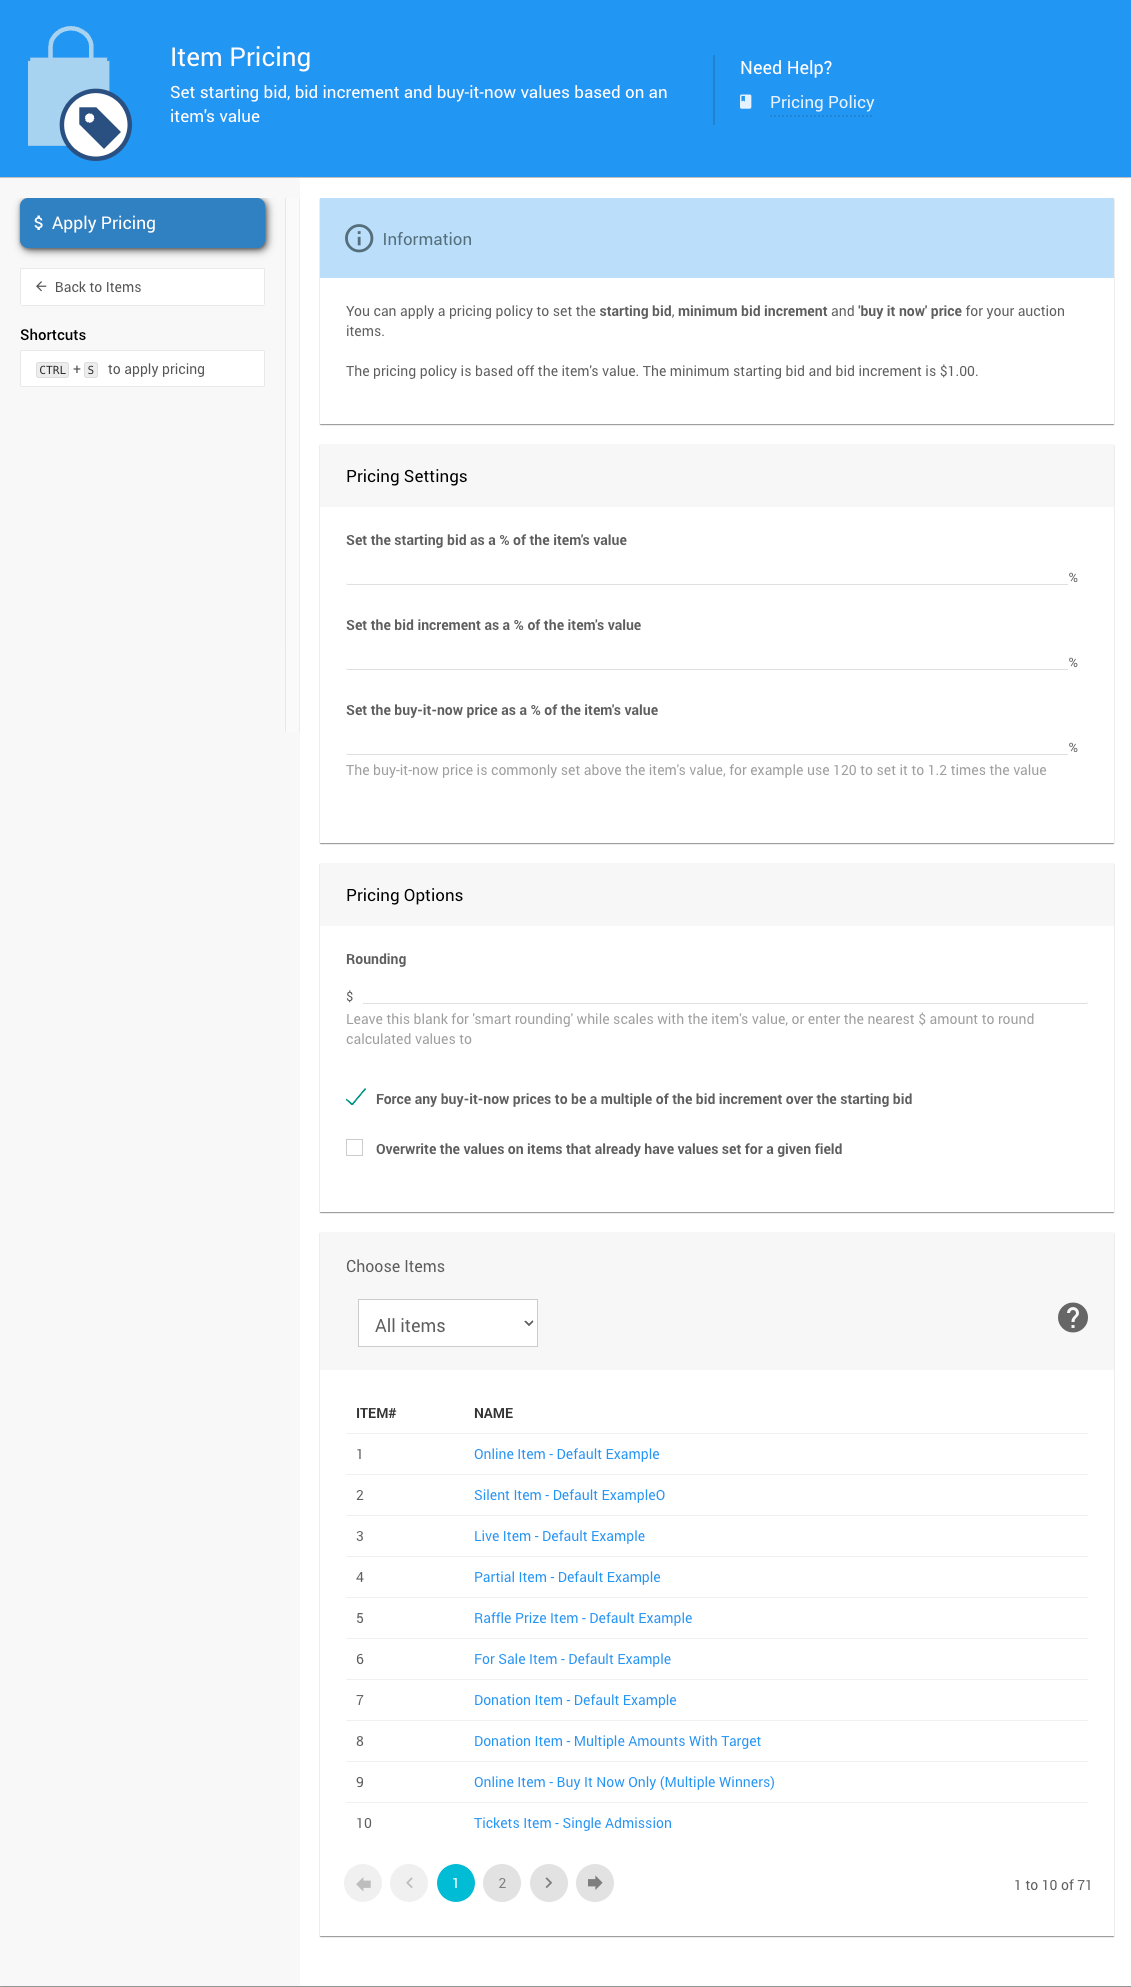Open the All items dropdown
Screen dimensions: 1131x1987
tap(448, 1323)
